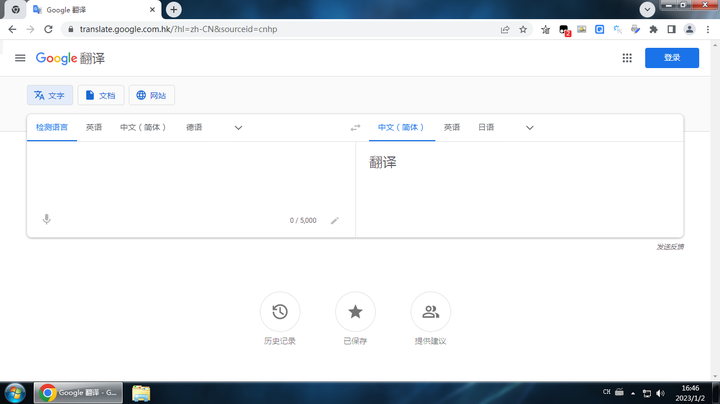The height and width of the screenshot is (404, 720).
Task: Close the Google 翻译 tab
Action: (x=152, y=10)
